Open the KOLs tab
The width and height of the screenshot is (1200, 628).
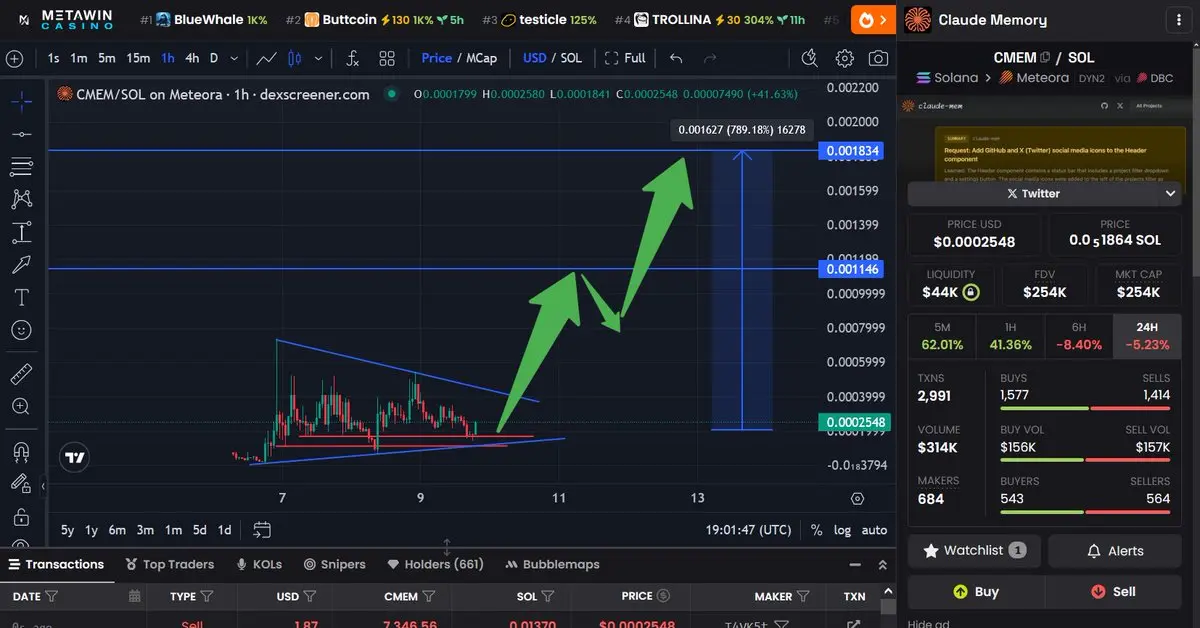click(259, 564)
